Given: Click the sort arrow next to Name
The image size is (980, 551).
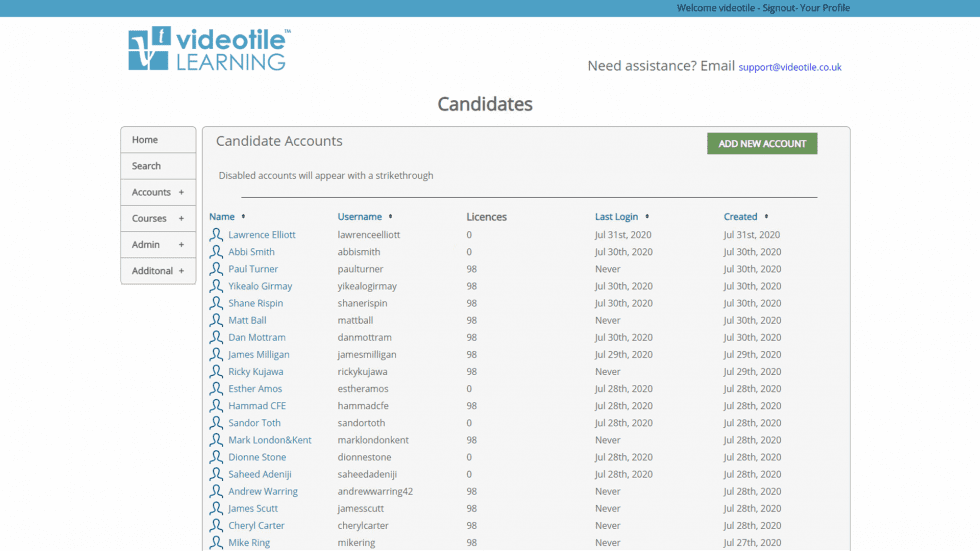Looking at the screenshot, I should (243, 216).
